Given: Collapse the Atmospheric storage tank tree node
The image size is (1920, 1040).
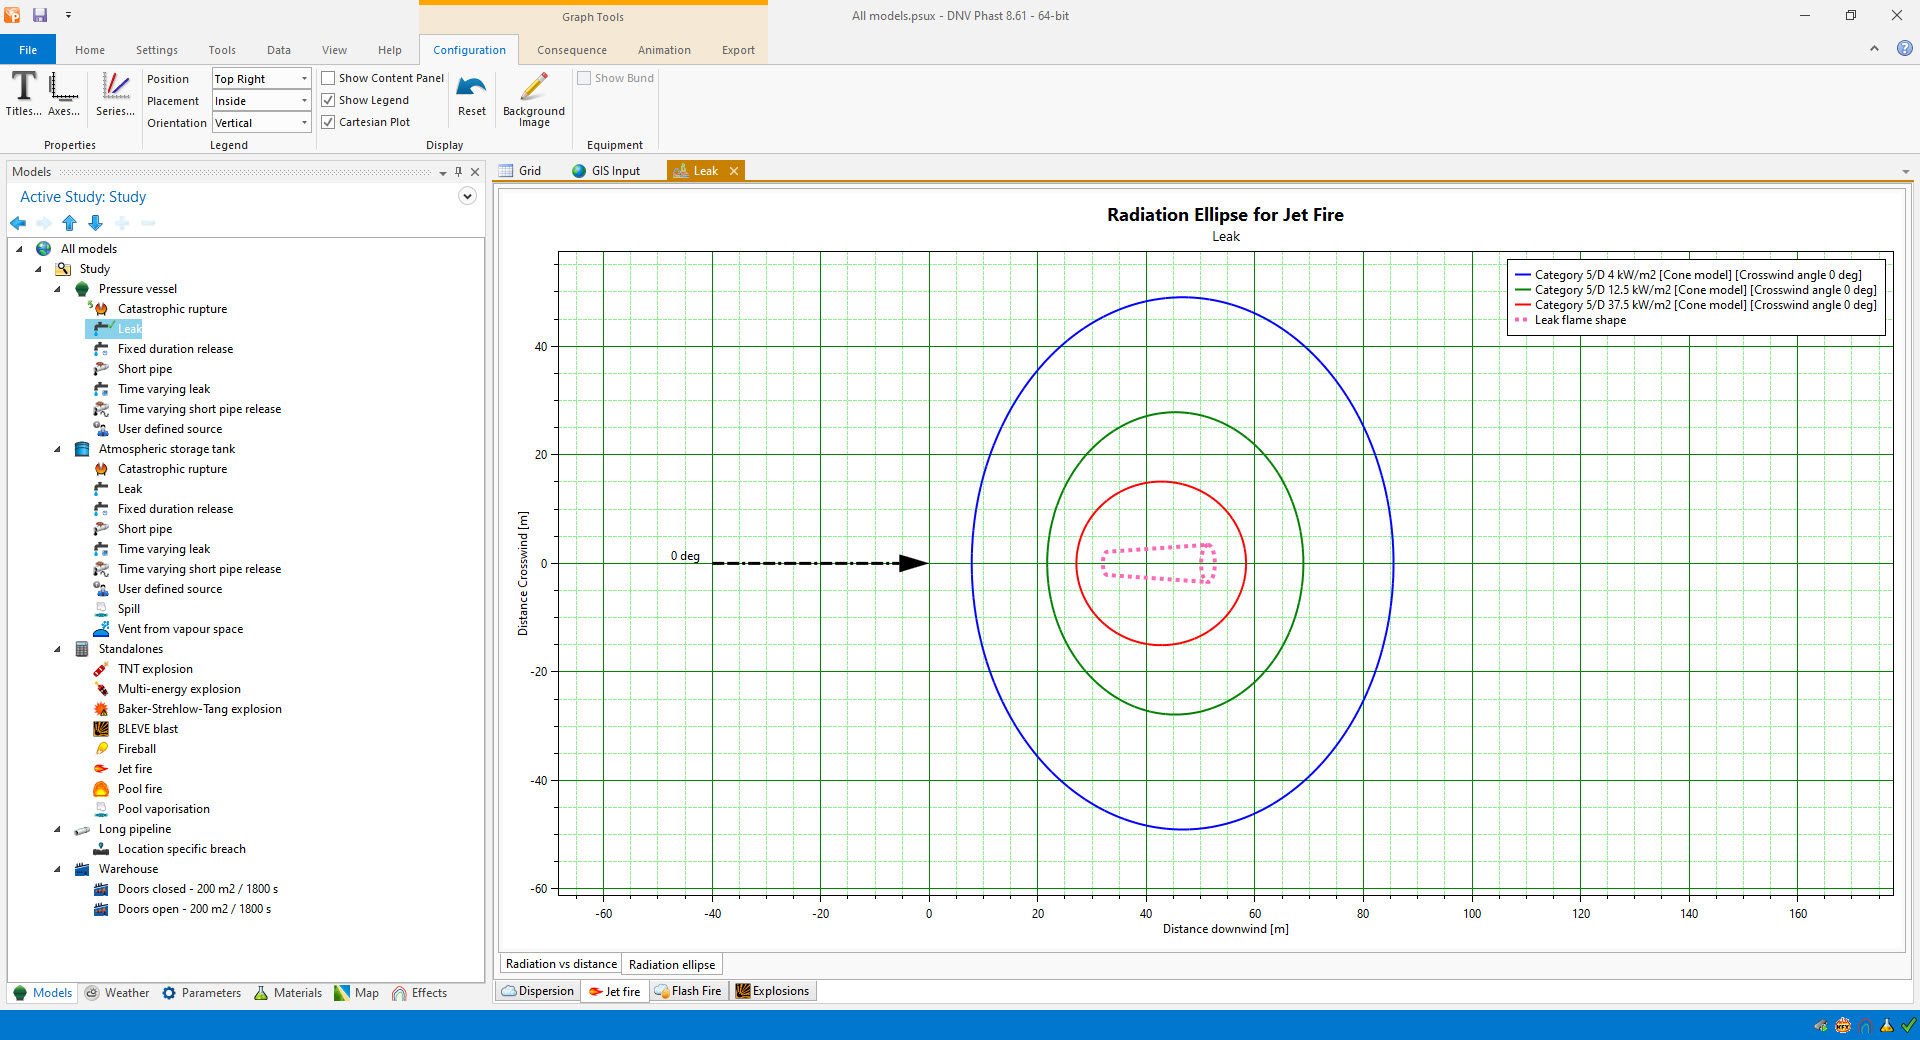Looking at the screenshot, I should point(58,449).
